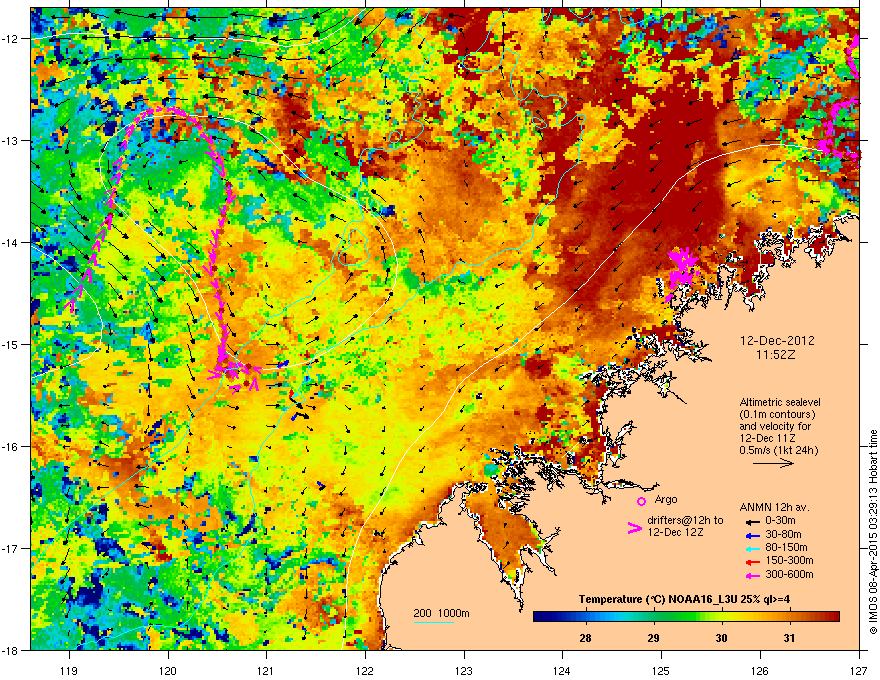Click the magenta drifters chevron symbol in legend
This screenshot has width=880, height=680.
634,528
